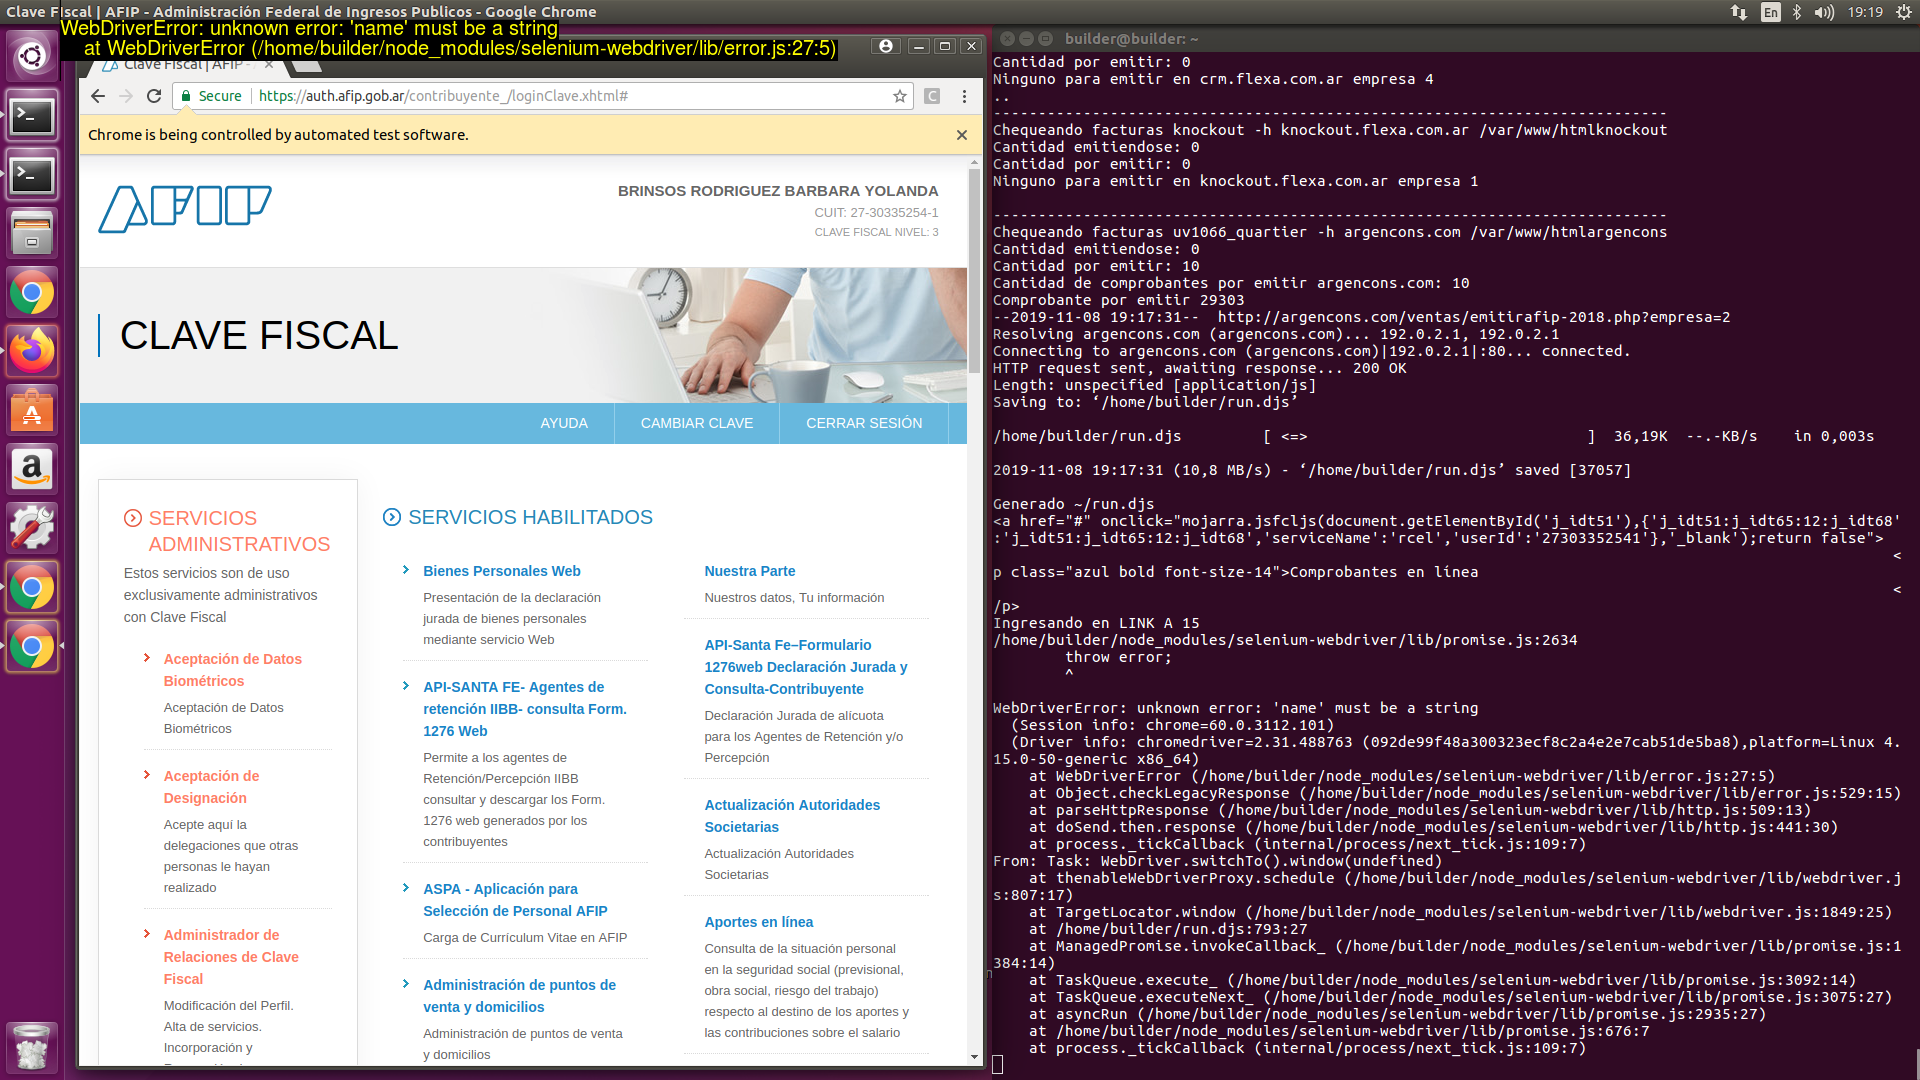Viewport: 1920px width, 1080px height.
Task: Open Nuestra Parte service link
Action: (x=749, y=571)
